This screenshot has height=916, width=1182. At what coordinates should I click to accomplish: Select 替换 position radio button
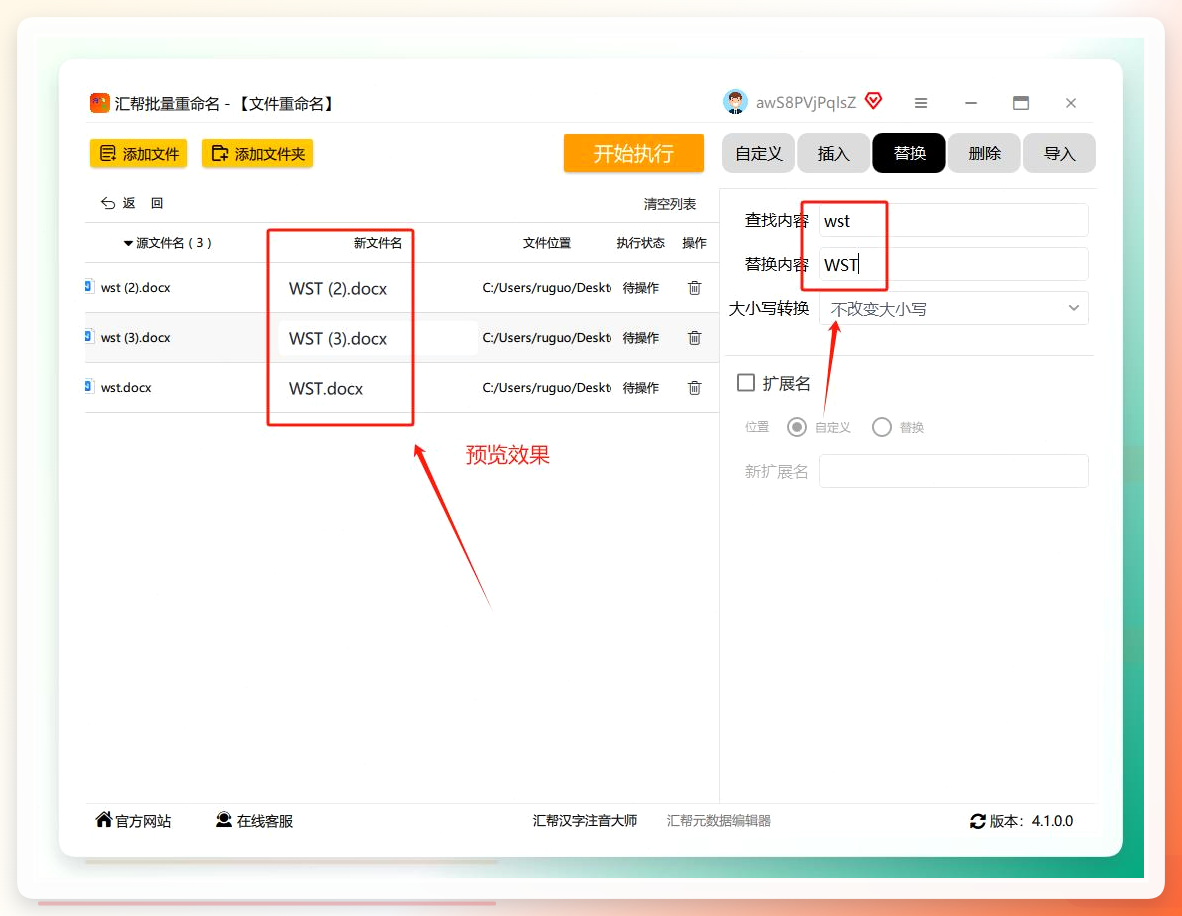pyautogui.click(x=882, y=427)
